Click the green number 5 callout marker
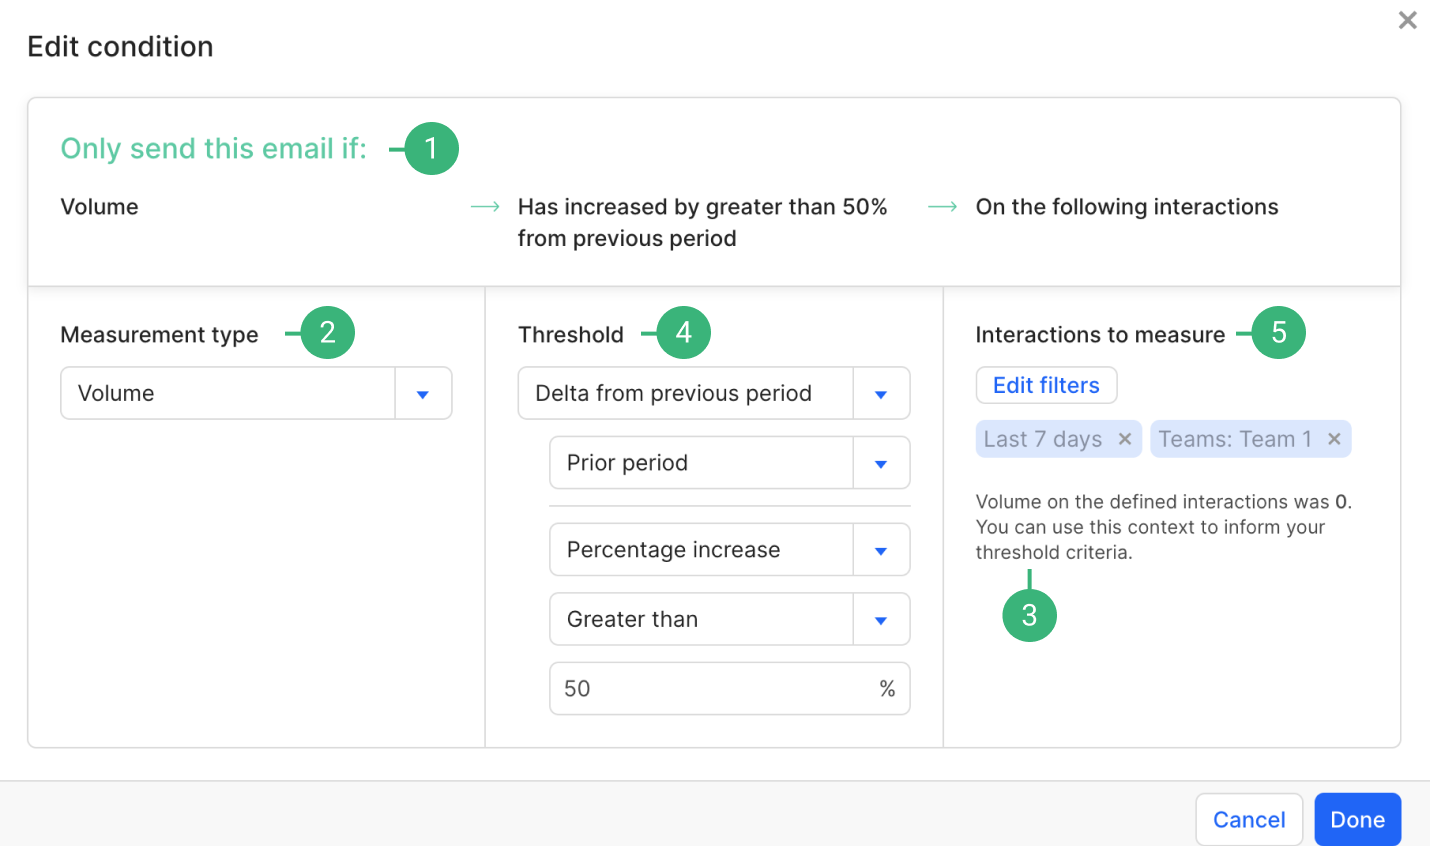1430x846 pixels. (1278, 333)
